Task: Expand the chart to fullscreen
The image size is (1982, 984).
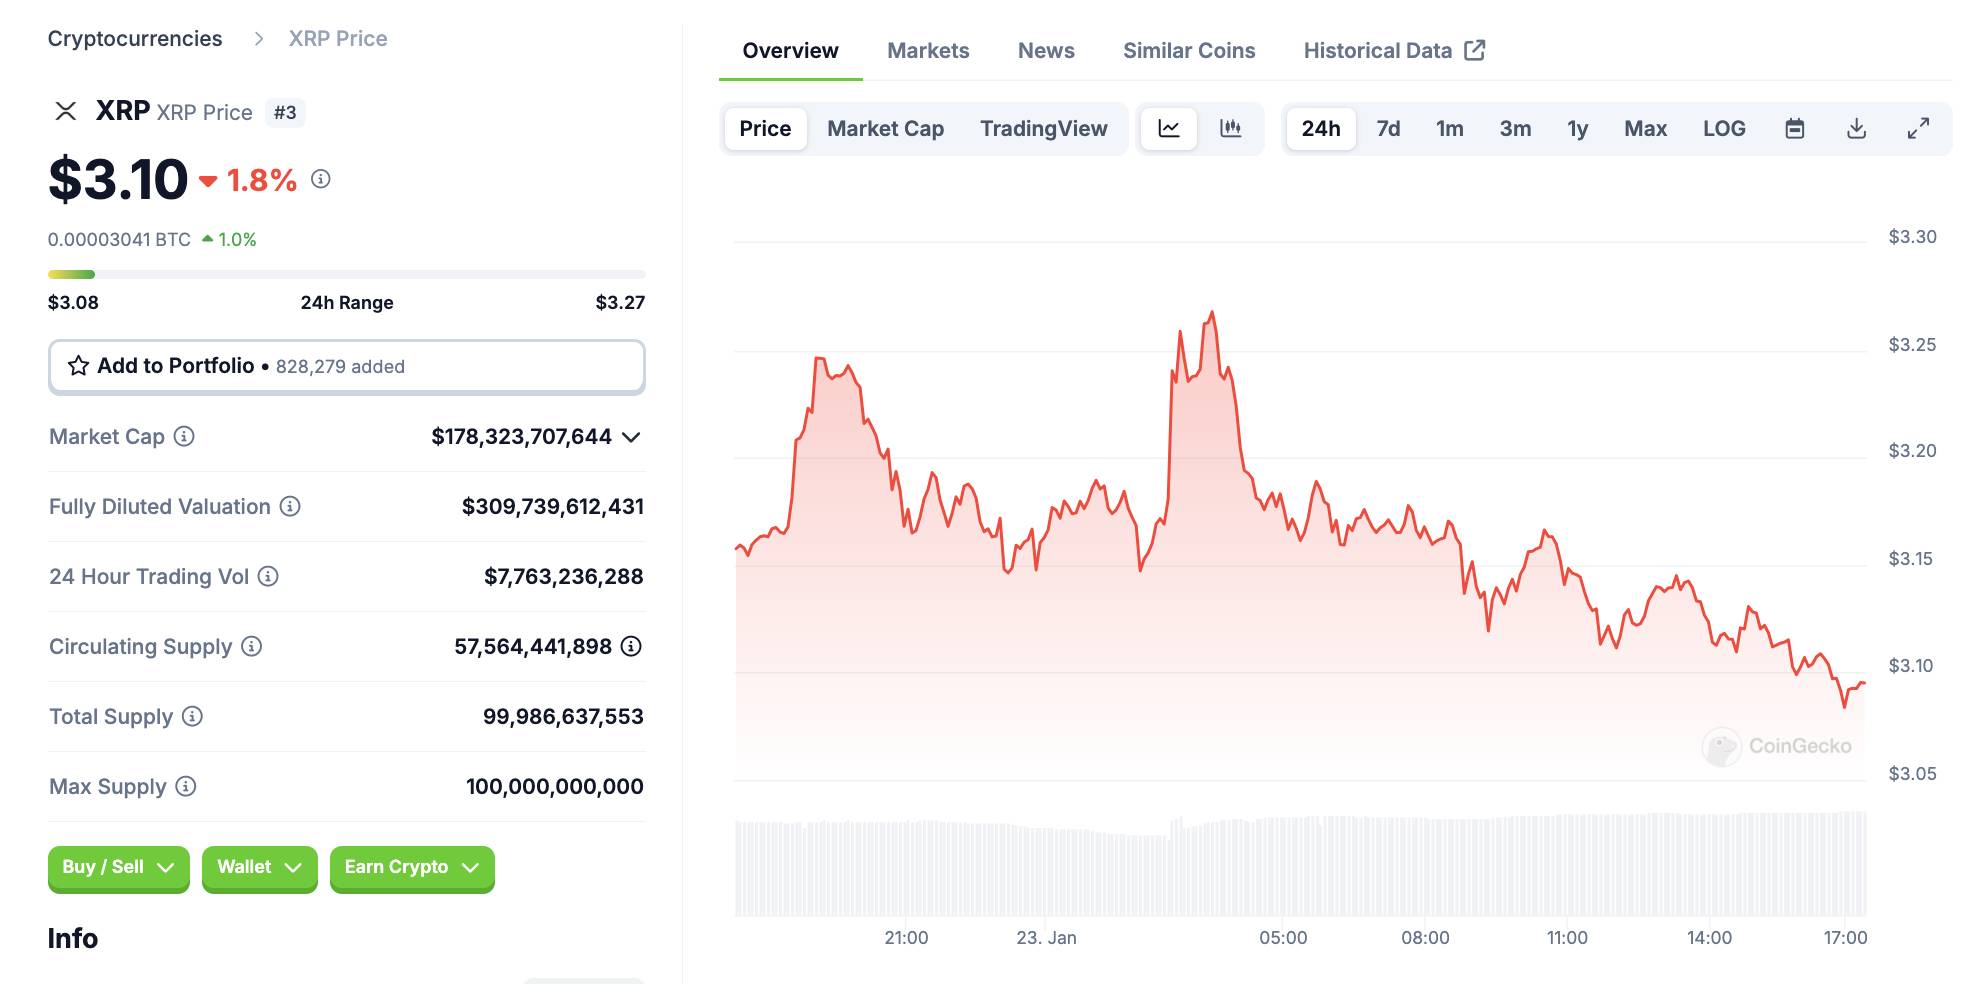Action: (x=1918, y=128)
